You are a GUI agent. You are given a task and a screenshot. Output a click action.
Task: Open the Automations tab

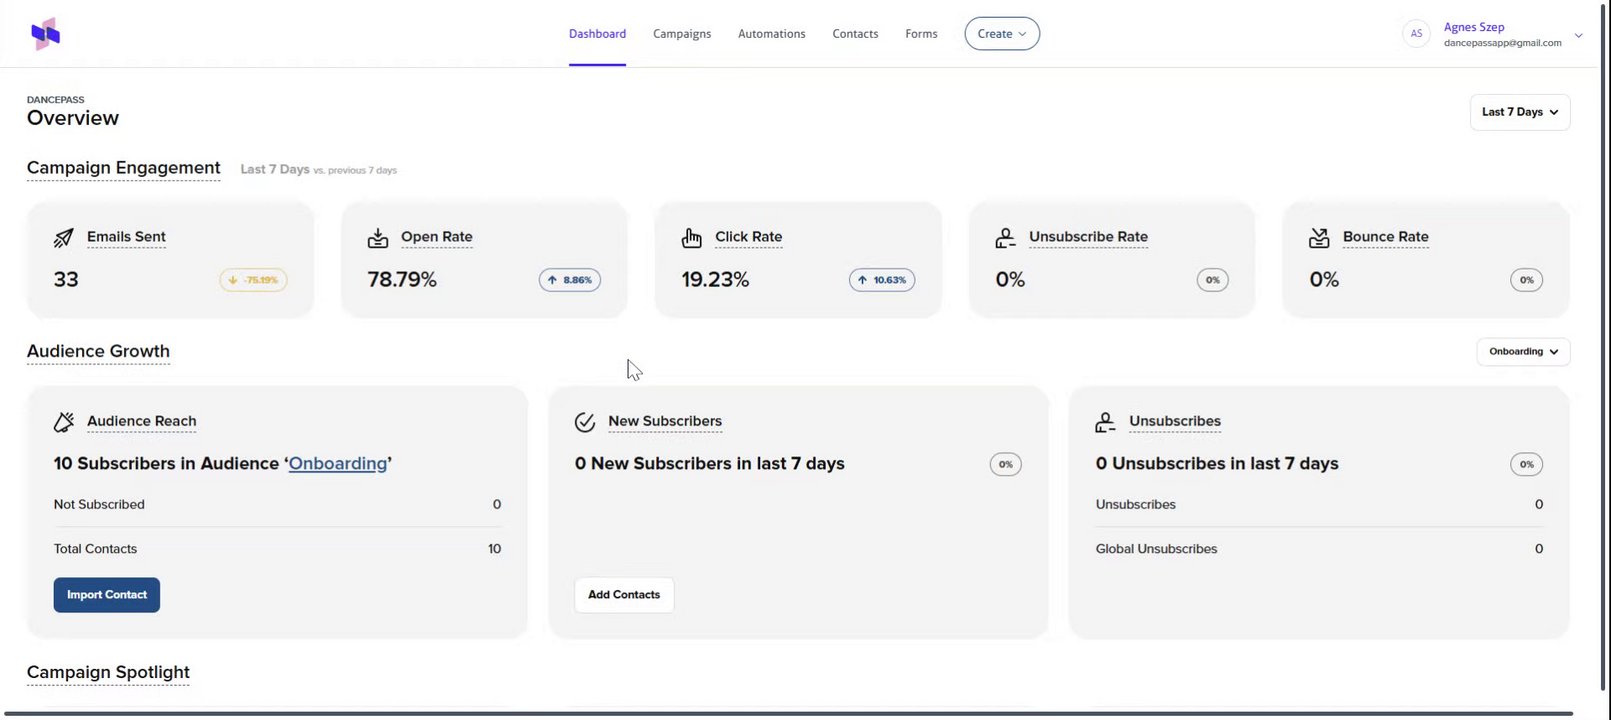tap(771, 34)
